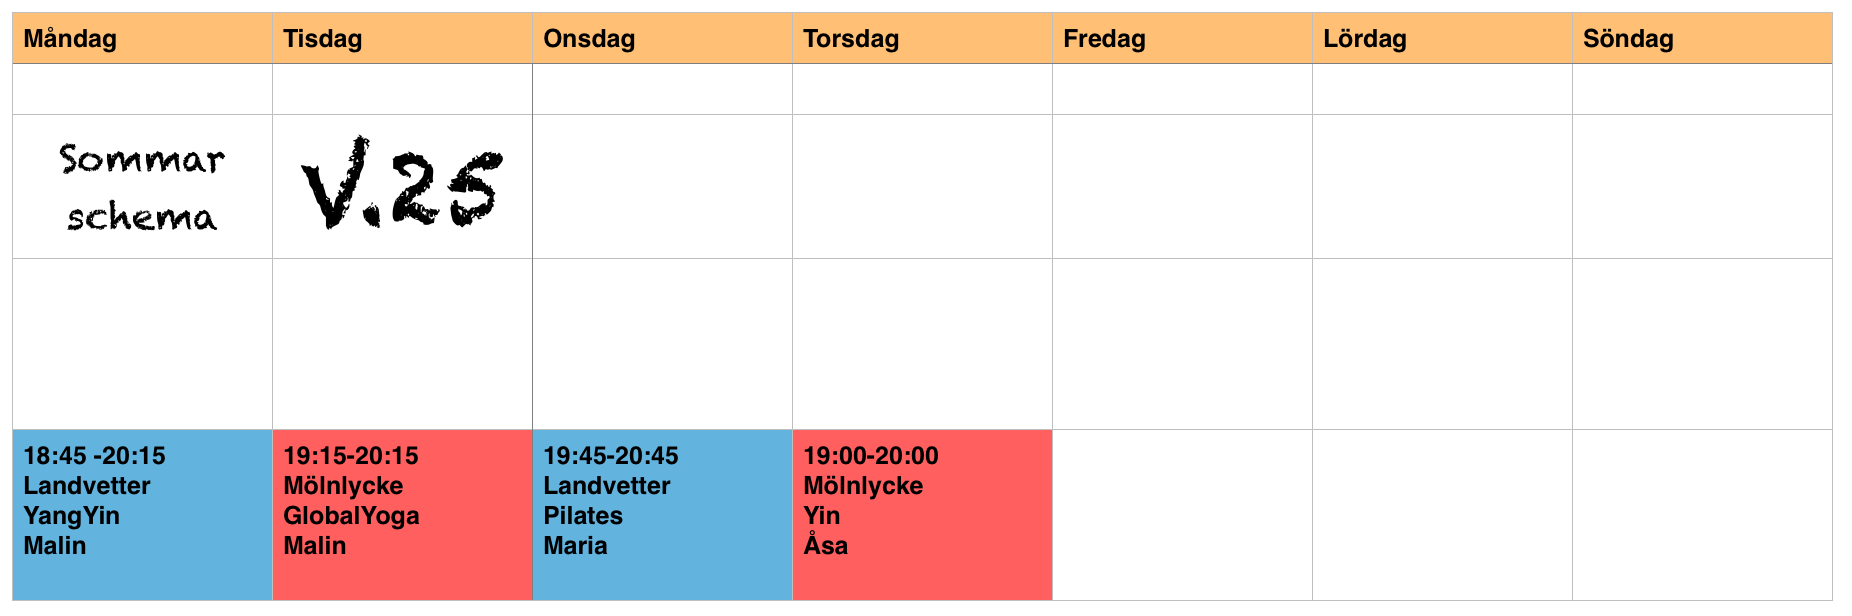Click empty cell directly below Måndag header
Screen dimensions: 1852x616
click(x=142, y=89)
